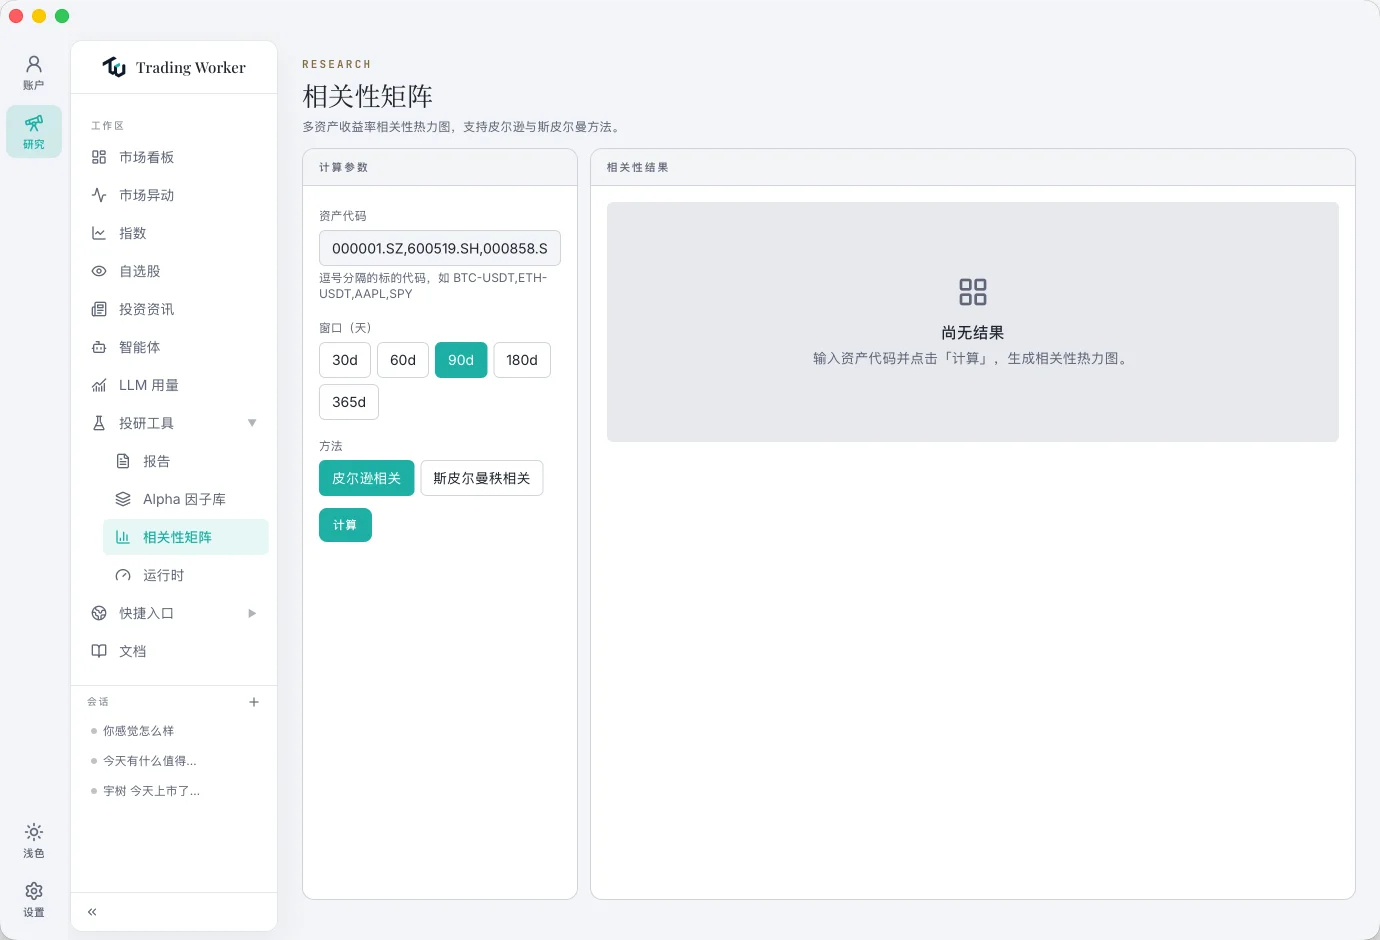Viewport: 1380px width, 940px height.
Task: Click the Alpha 因子库 label text
Action: [185, 499]
